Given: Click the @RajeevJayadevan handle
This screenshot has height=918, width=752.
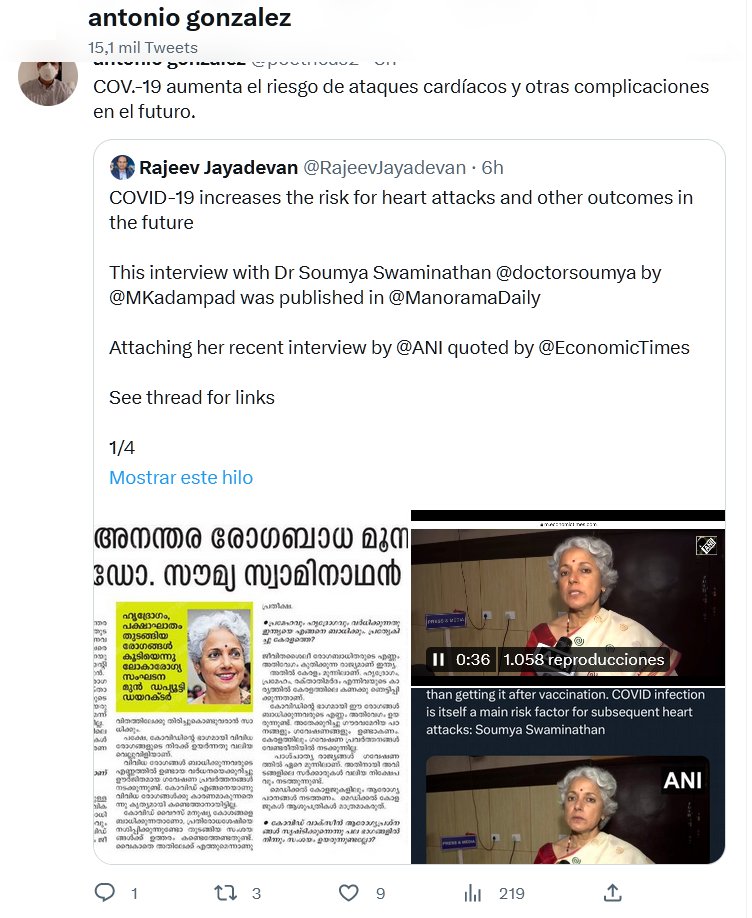Looking at the screenshot, I should 385,168.
